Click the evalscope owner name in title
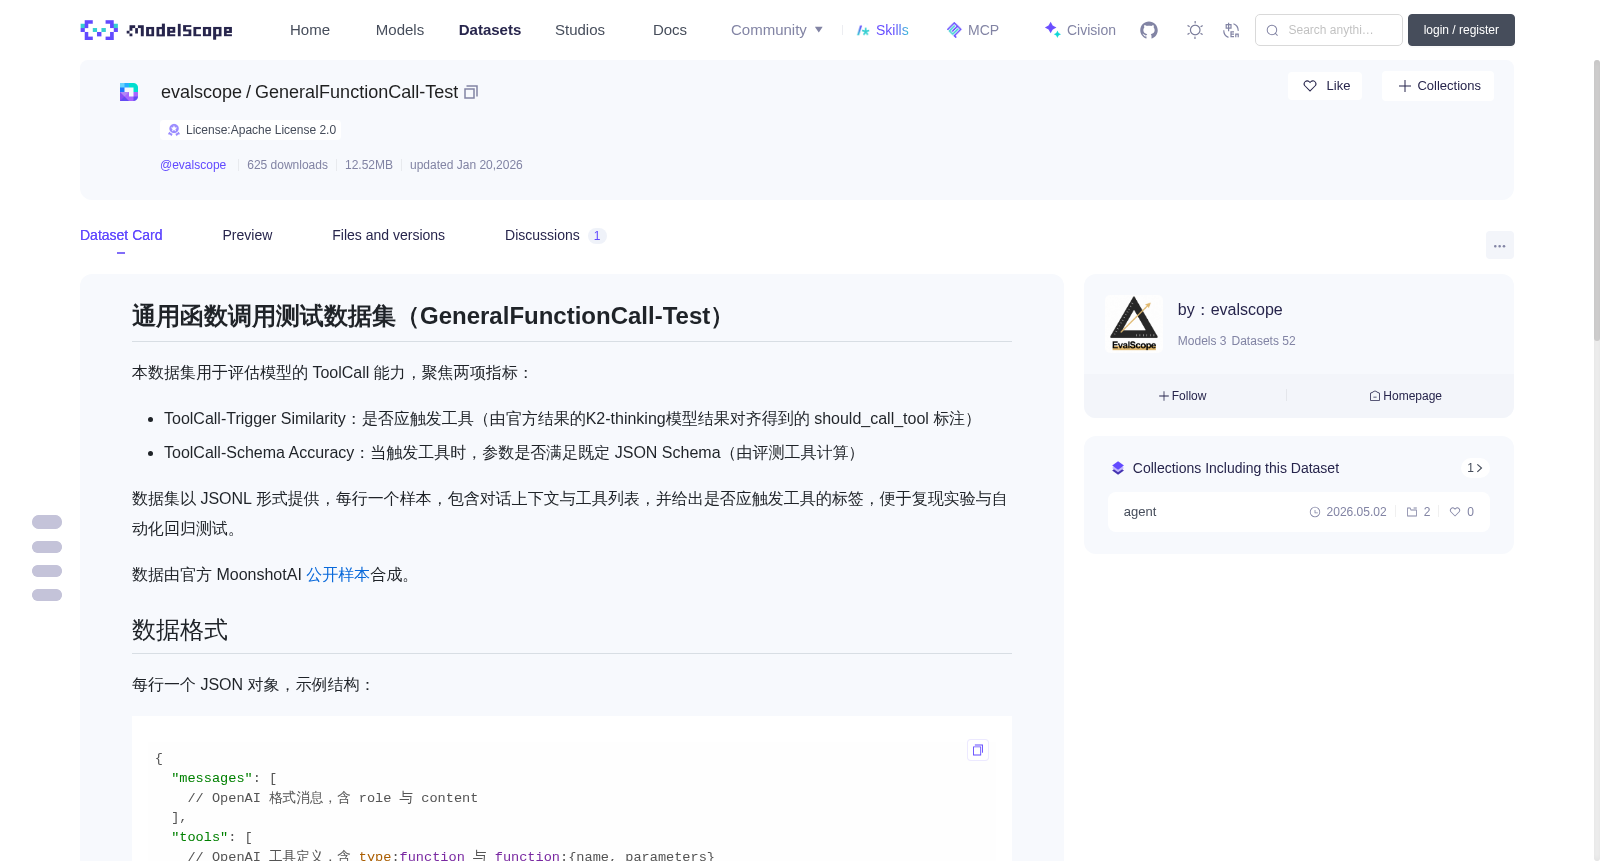The image size is (1600, 861). point(201,92)
